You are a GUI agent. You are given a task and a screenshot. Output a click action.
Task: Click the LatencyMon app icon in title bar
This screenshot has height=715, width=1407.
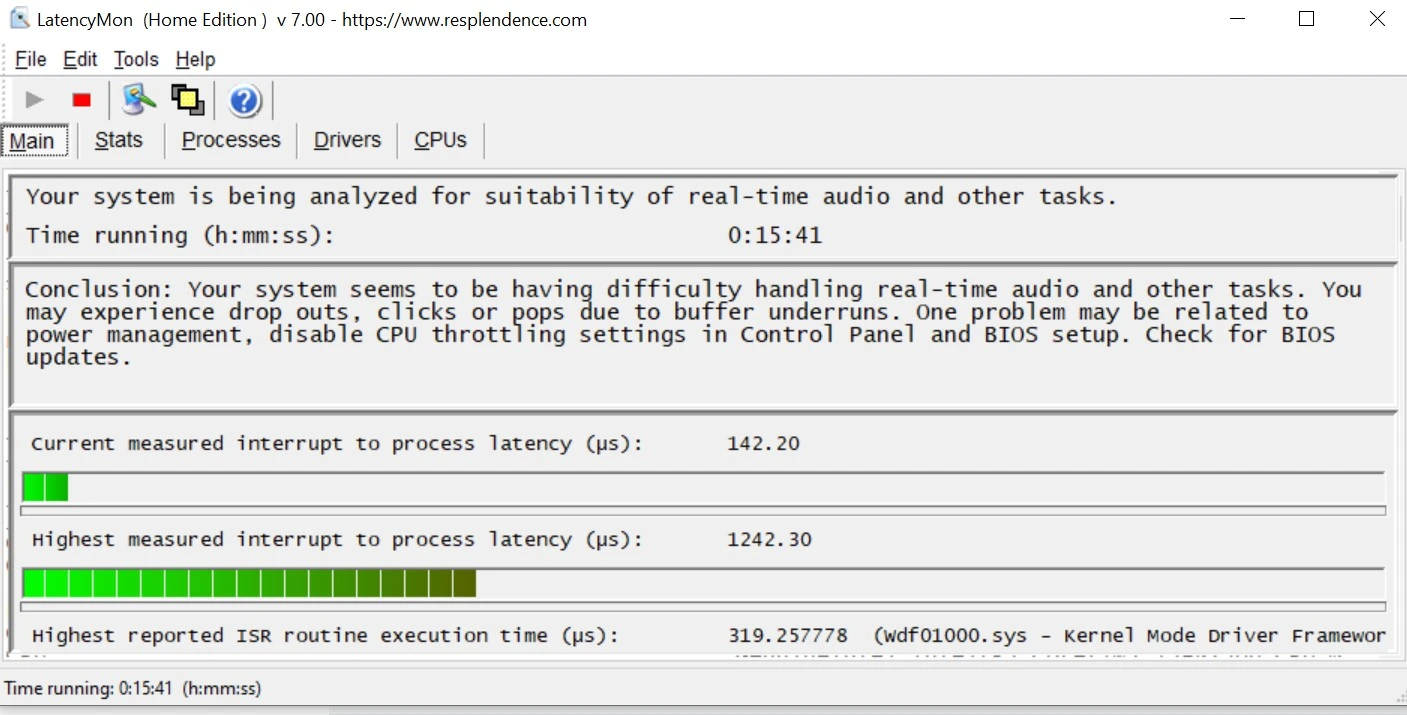(19, 19)
